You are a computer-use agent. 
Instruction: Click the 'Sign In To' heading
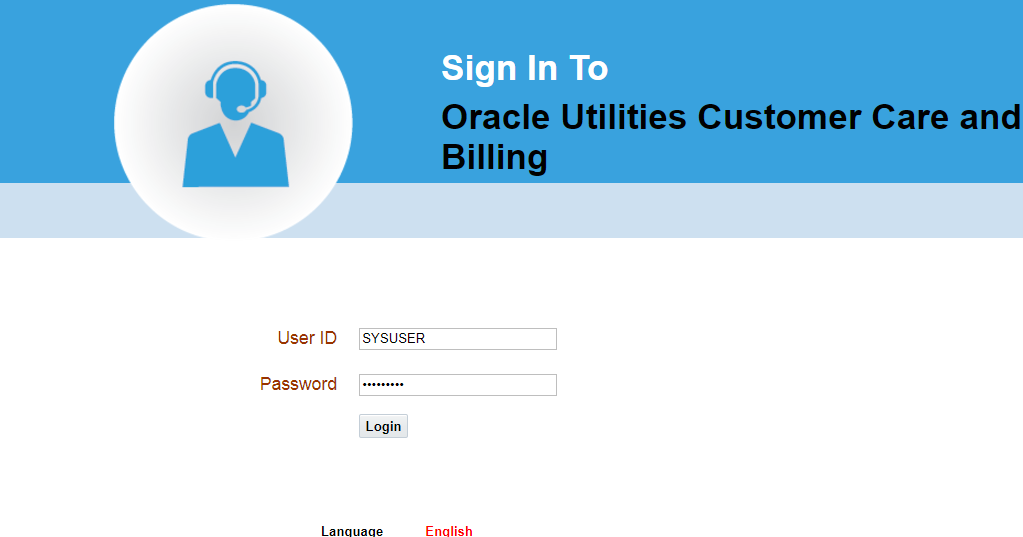pyautogui.click(x=525, y=68)
